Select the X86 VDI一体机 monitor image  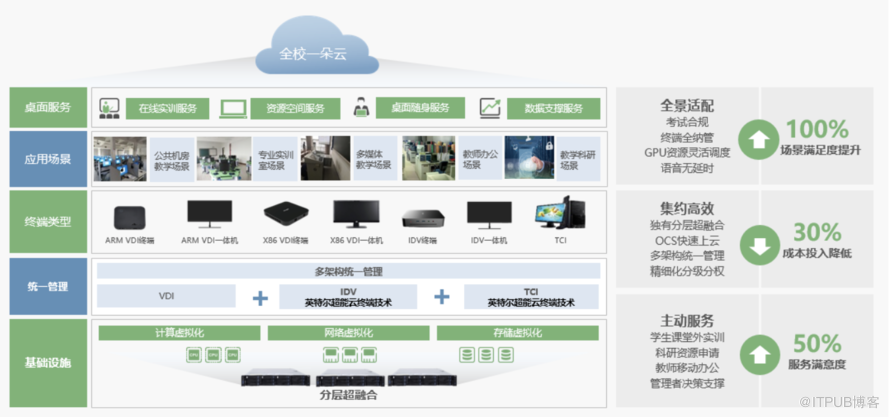(356, 214)
